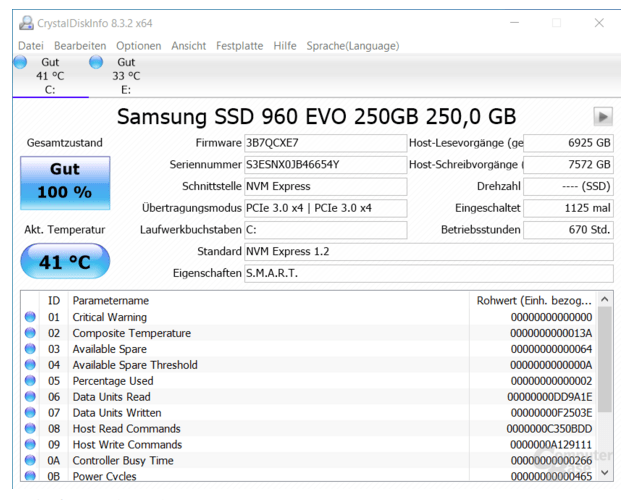Screen dimensions: 629x500
Task: Click the Akt. Temperatur label
Action: (65, 230)
